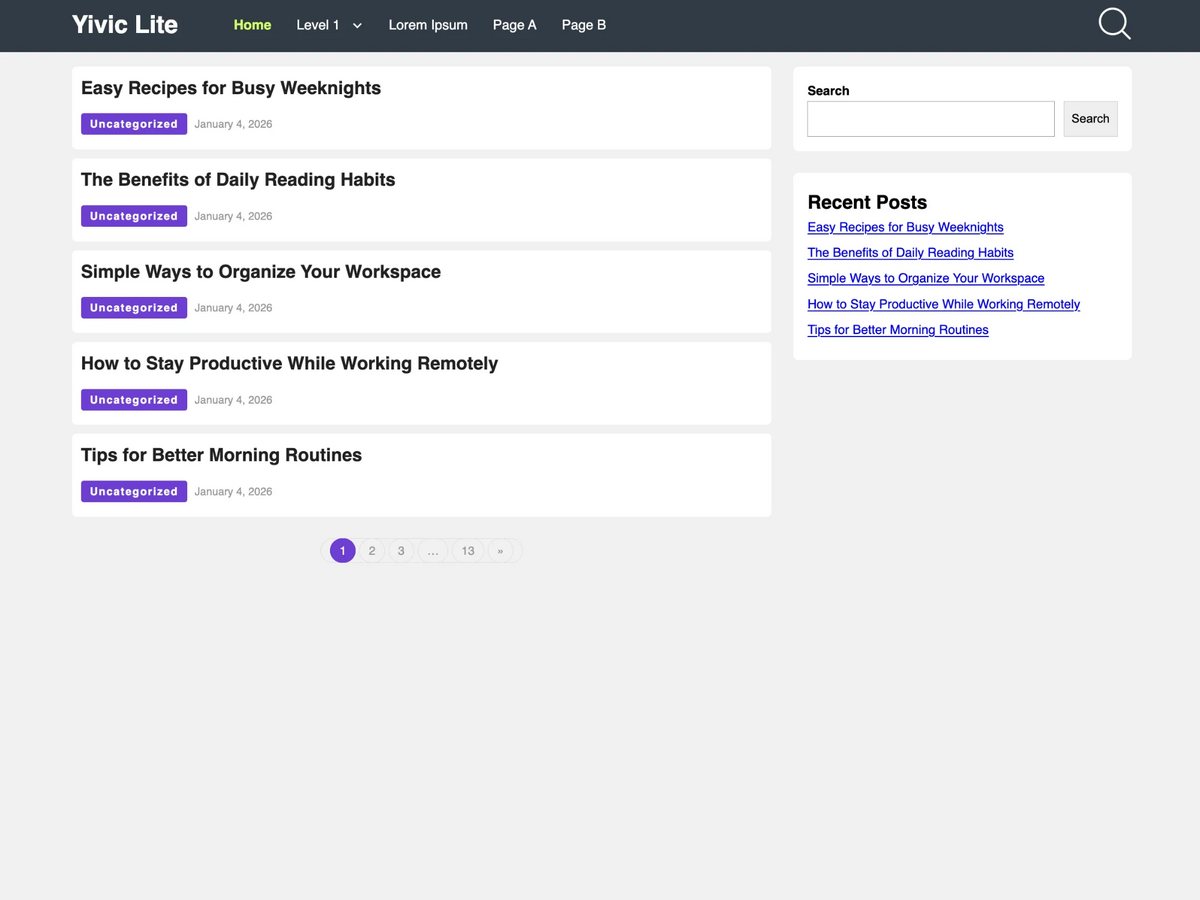The image size is (1200, 900).
Task: Open post title Easy Recipes for Busy Weeknights
Action: coord(231,88)
